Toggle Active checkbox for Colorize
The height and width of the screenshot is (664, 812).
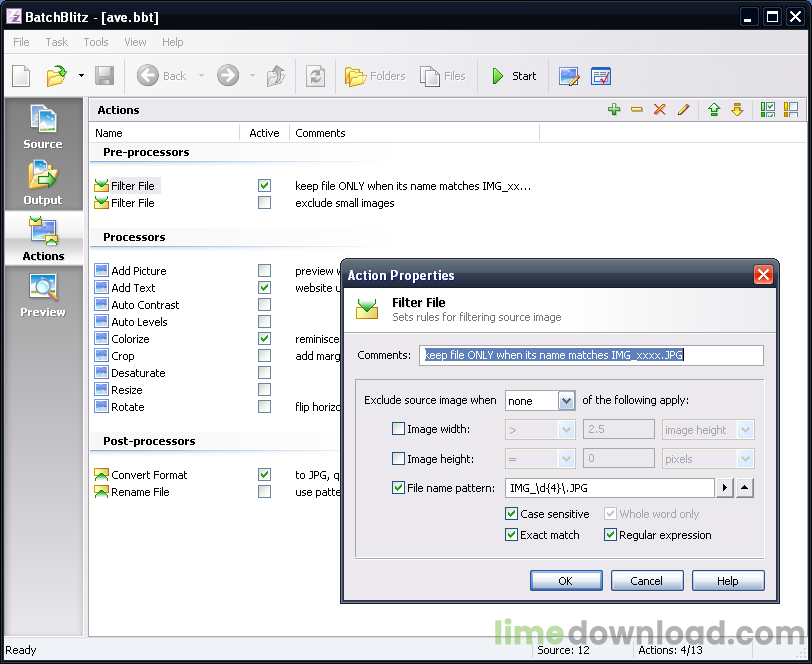[x=264, y=339]
